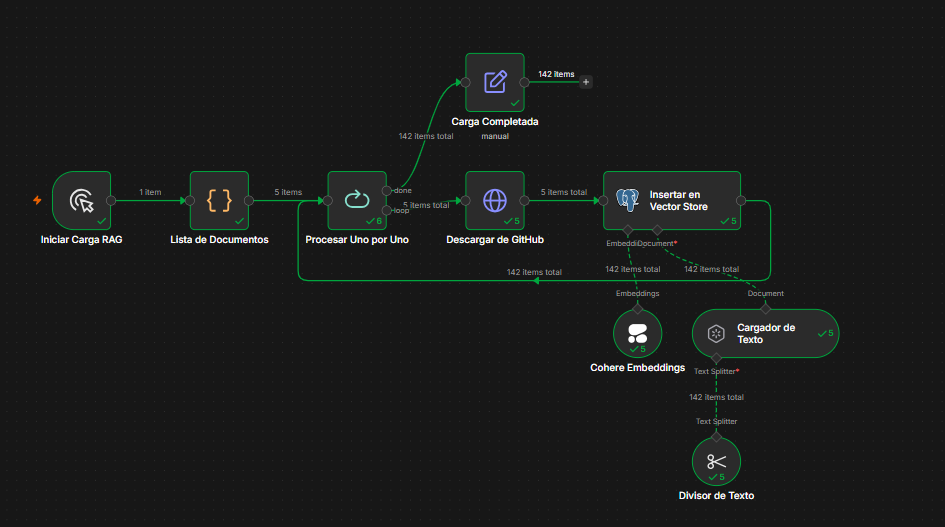Select the Procesar Uno por Uno loop node
The width and height of the screenshot is (945, 527).
click(x=357, y=200)
